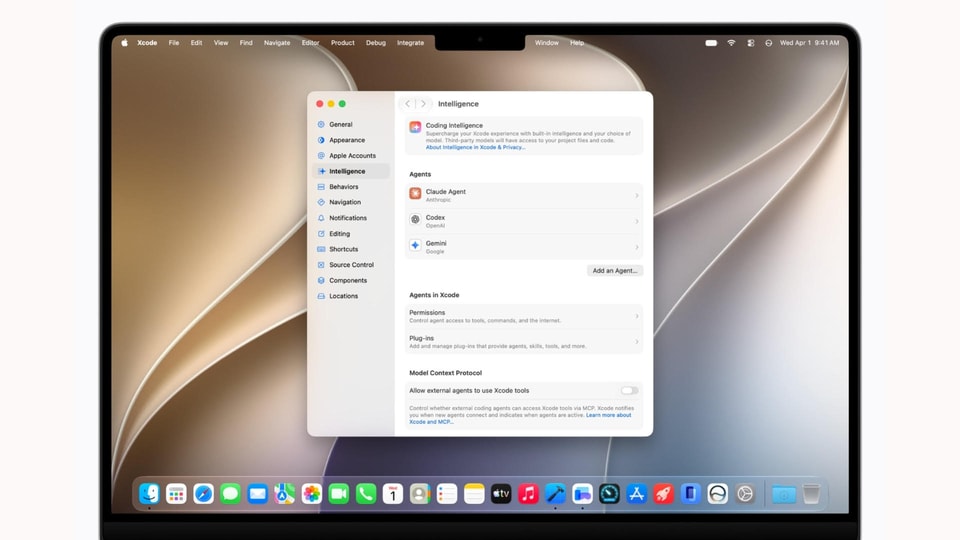Expand the Codex row chevron
The width and height of the screenshot is (960, 540).
637,221
